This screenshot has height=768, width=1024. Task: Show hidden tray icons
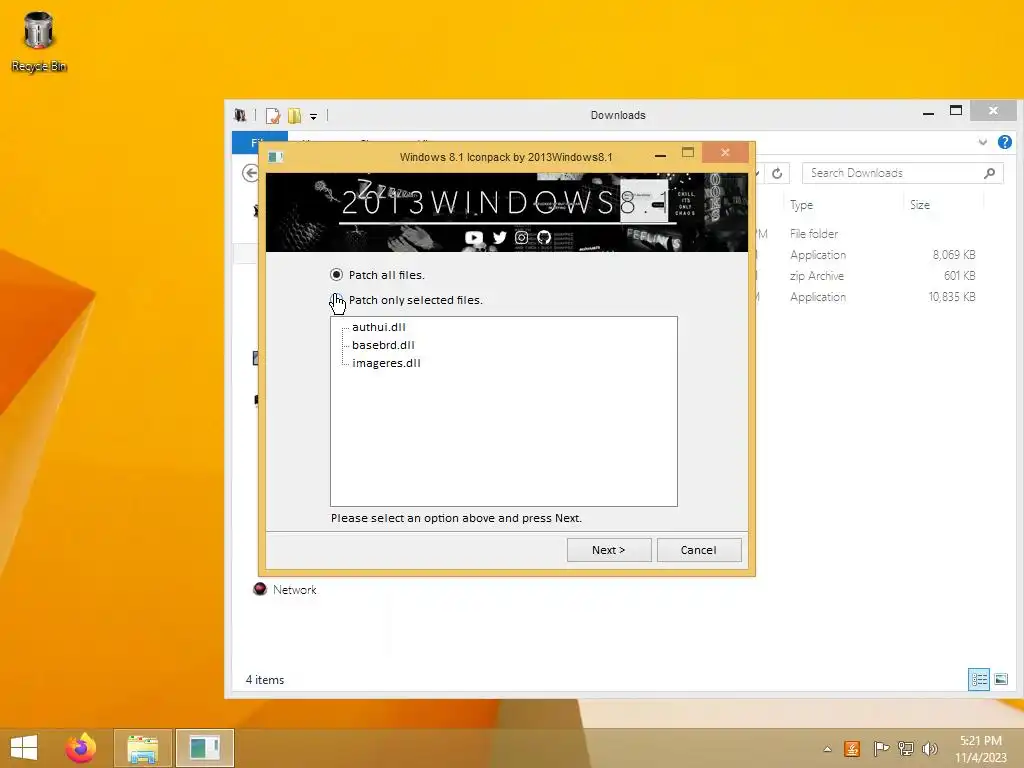point(827,749)
